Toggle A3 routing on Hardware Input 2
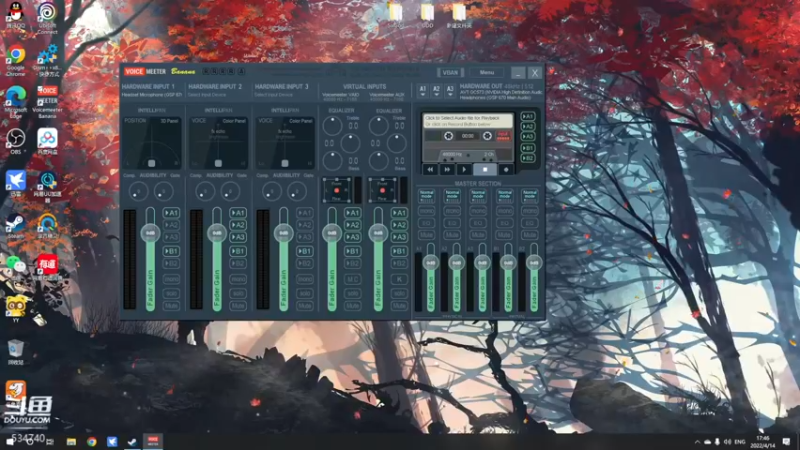The width and height of the screenshot is (800, 450). pyautogui.click(x=238, y=237)
